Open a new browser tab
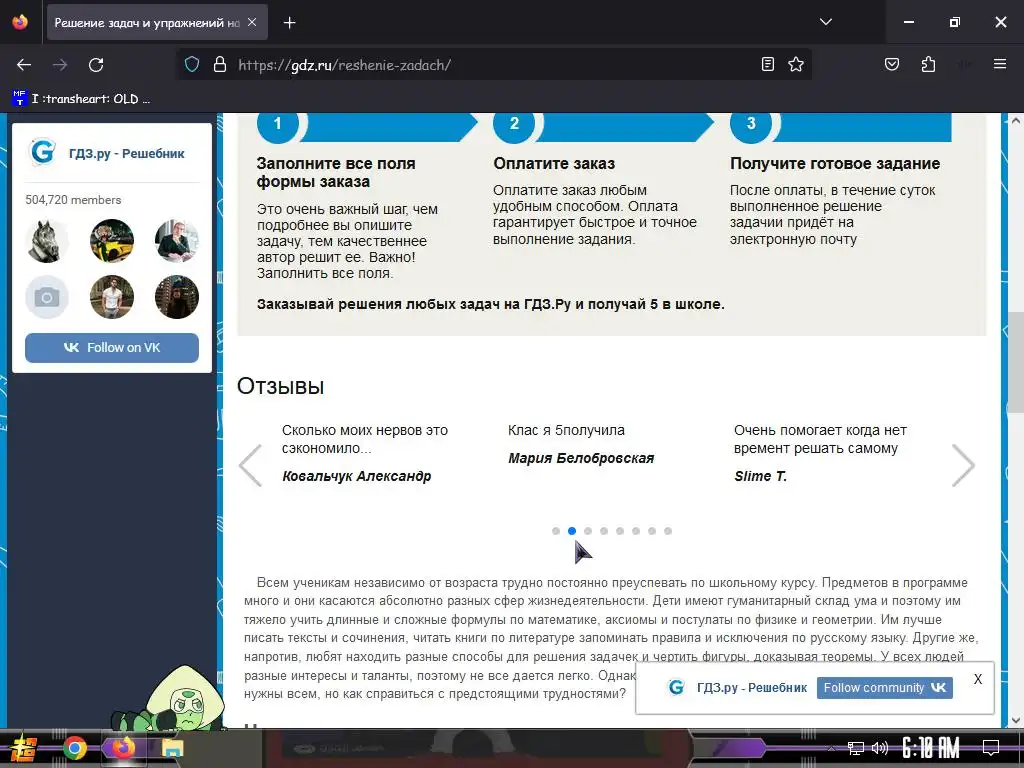This screenshot has width=1024, height=768. (290, 23)
